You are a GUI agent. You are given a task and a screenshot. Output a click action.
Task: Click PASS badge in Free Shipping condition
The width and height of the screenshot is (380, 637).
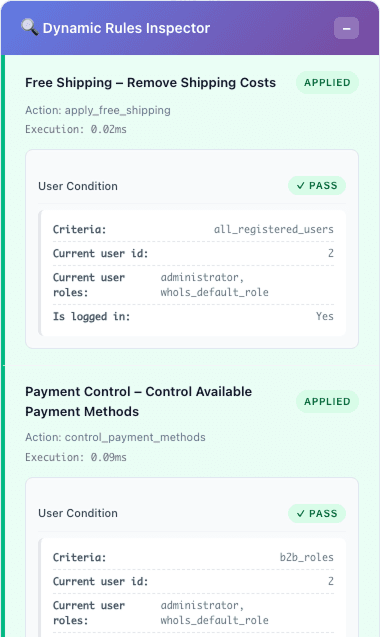[x=317, y=186]
